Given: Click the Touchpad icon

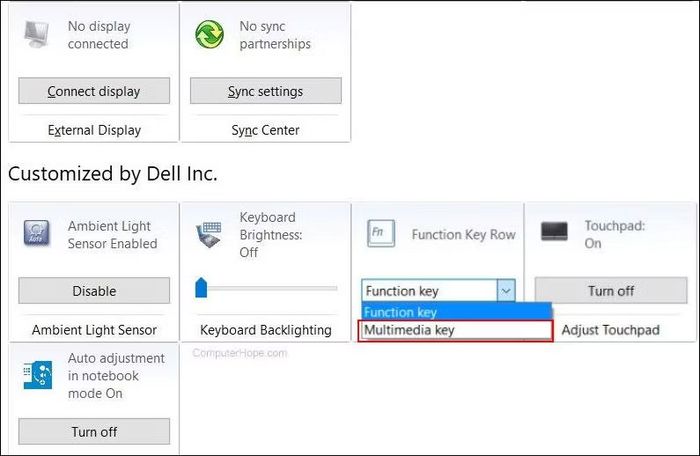Looking at the screenshot, I should pos(554,231).
